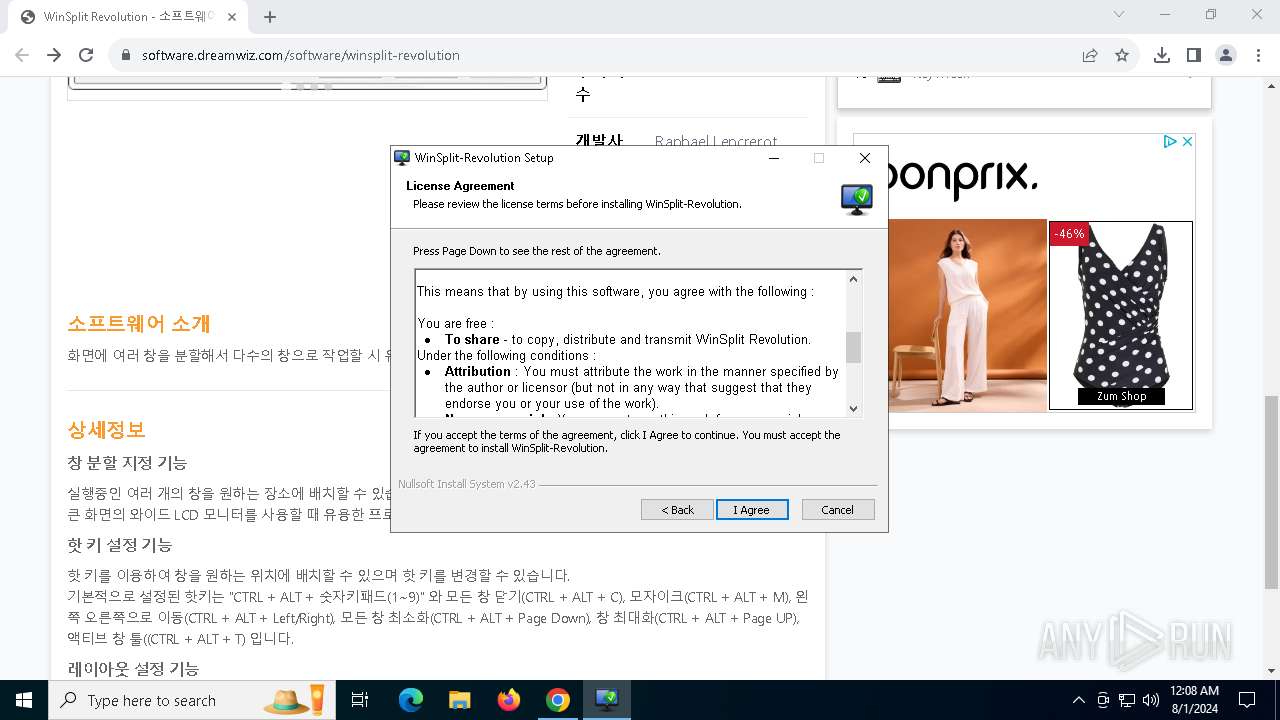Click the AdChoices icon
The width and height of the screenshot is (1280, 720).
pyautogui.click(x=1170, y=142)
